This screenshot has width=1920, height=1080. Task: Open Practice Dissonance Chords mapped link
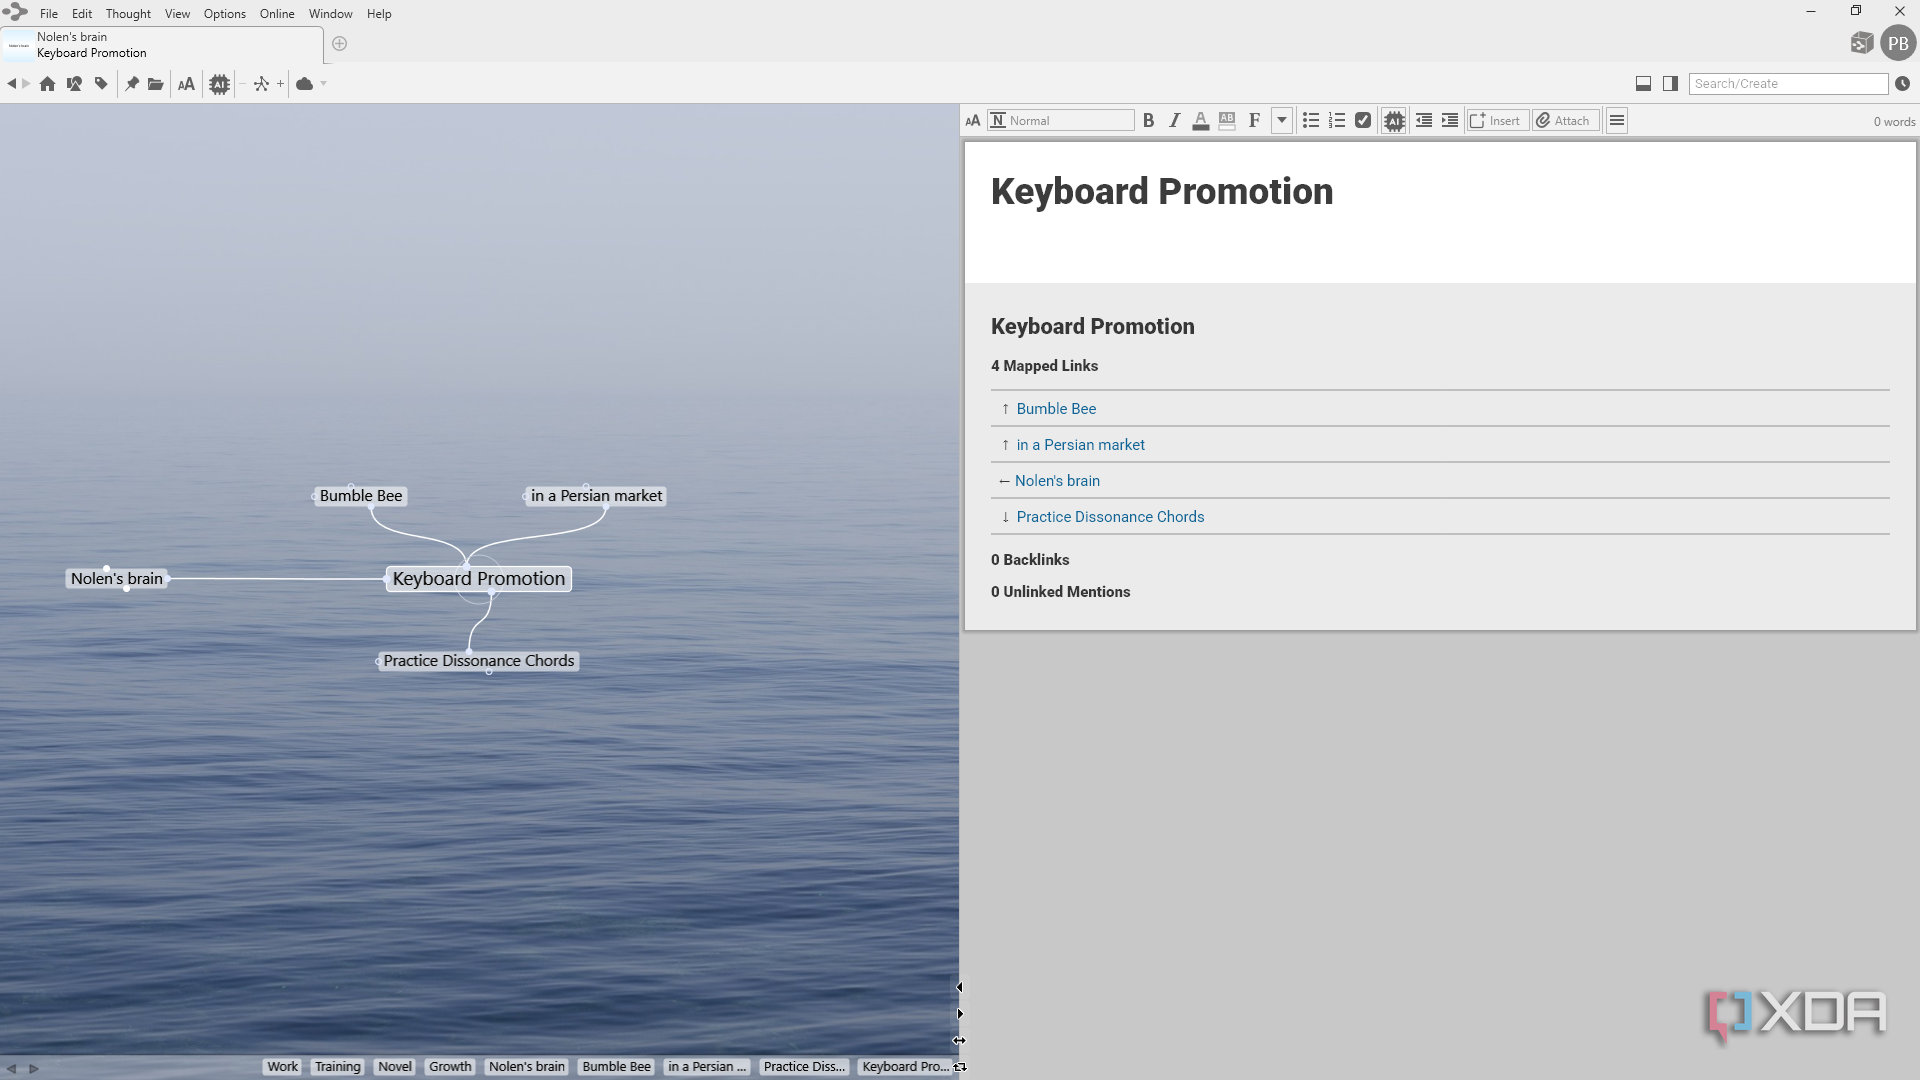pyautogui.click(x=1110, y=517)
